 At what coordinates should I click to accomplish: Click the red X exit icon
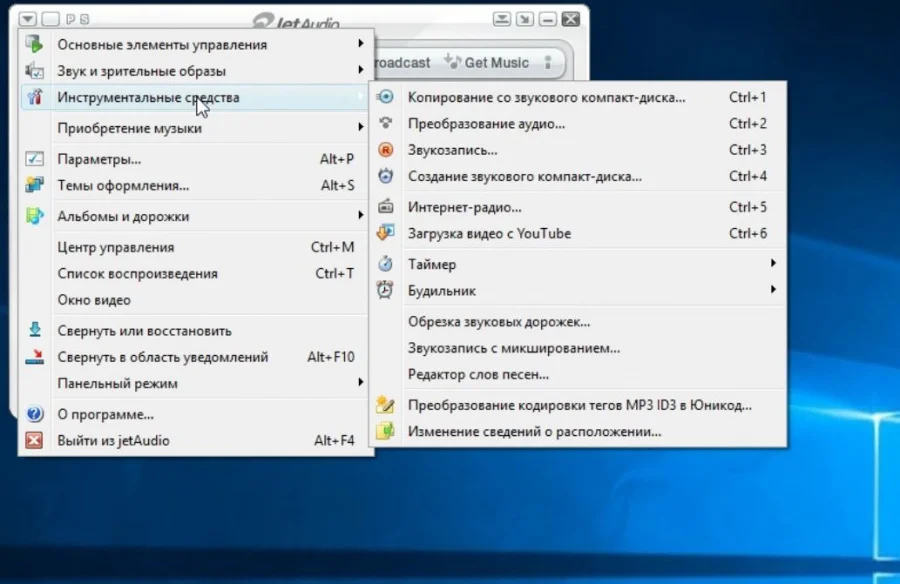pos(34,440)
